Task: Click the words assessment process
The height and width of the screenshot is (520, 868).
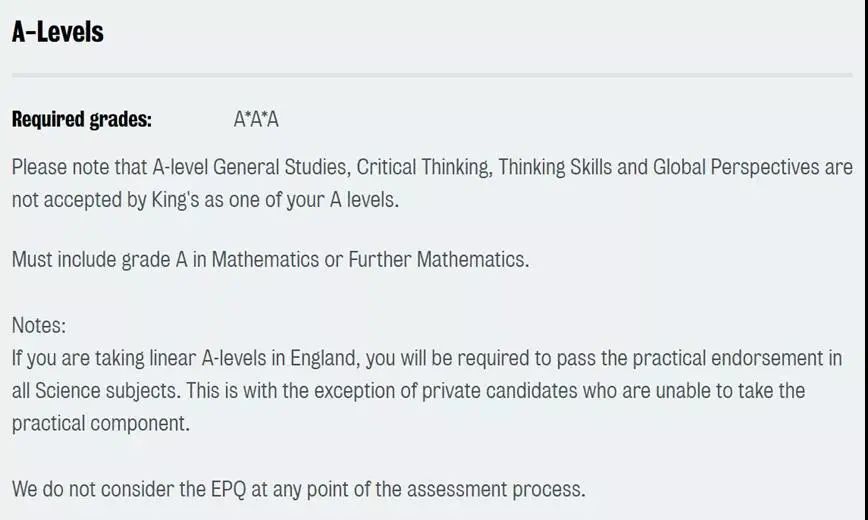Action: pyautogui.click(x=495, y=490)
